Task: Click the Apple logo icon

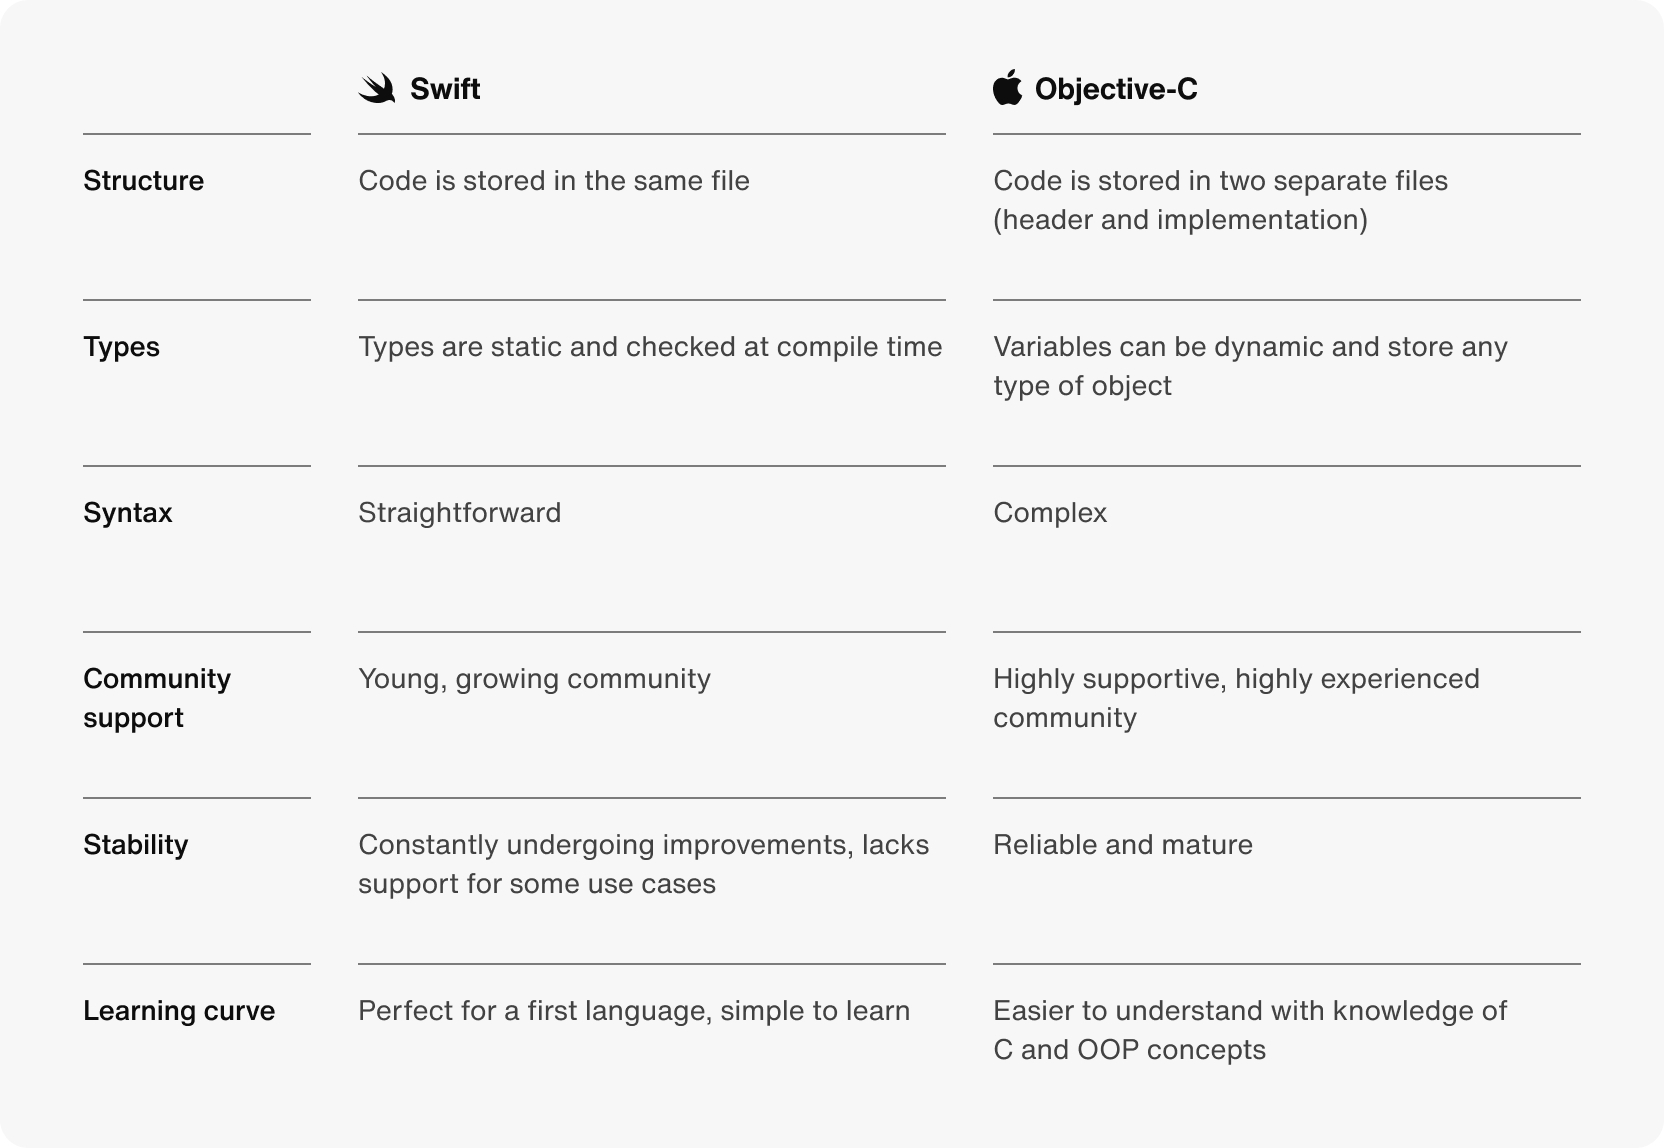Action: tap(1008, 88)
